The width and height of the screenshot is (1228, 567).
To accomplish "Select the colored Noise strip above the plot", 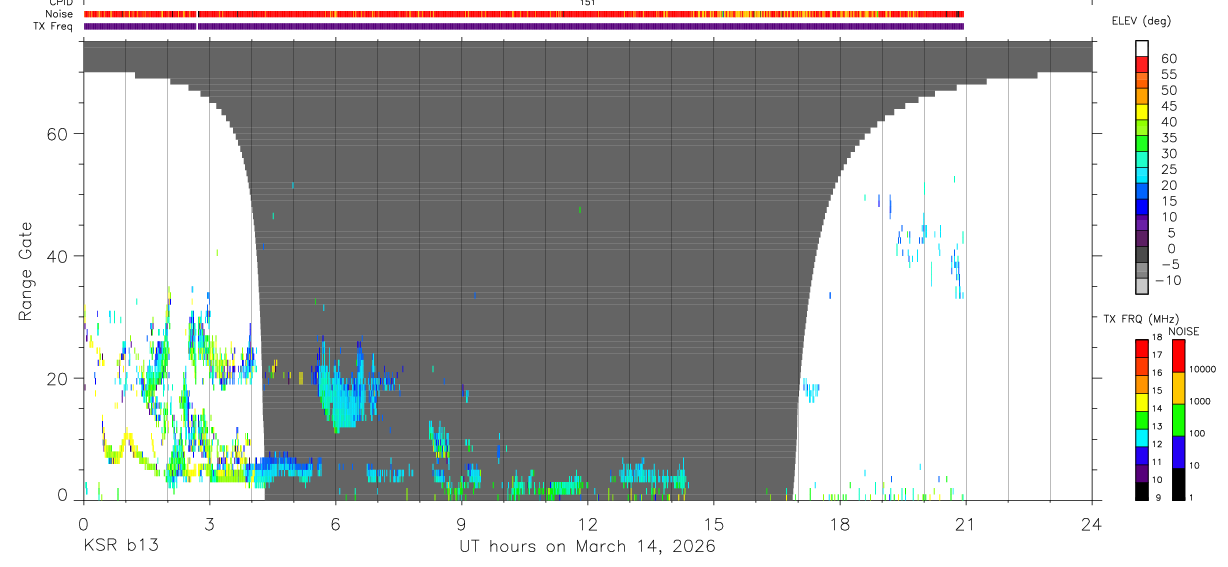I will [x=523, y=14].
